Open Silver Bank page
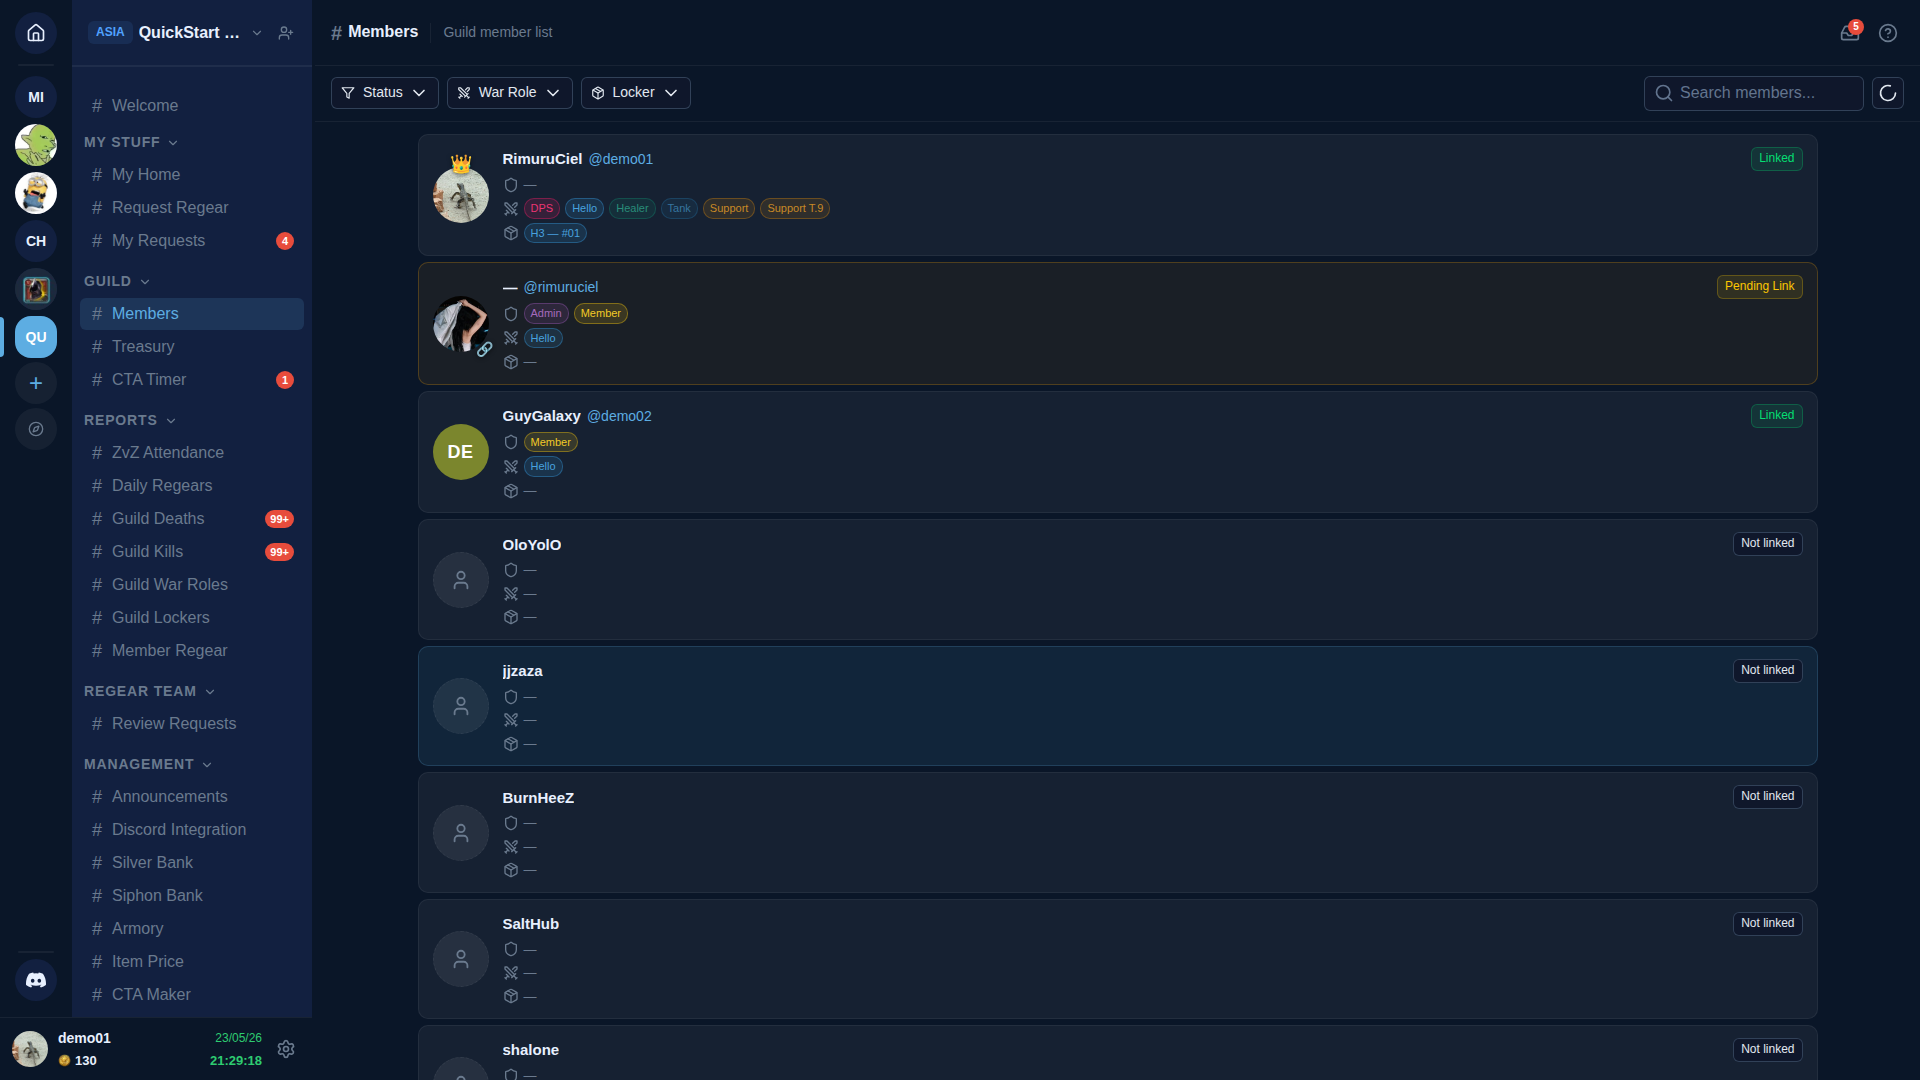 tap(192, 863)
